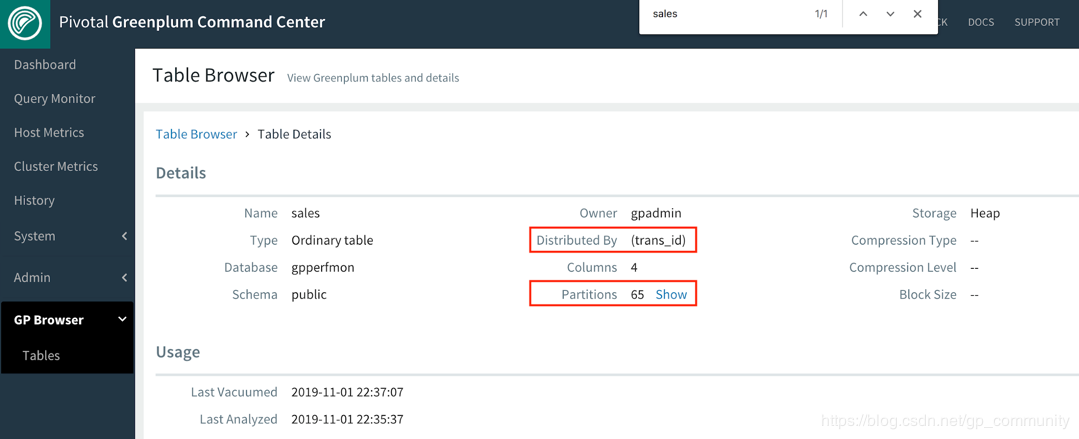
Task: Open the SUPPORT link in header
Action: (x=1036, y=22)
